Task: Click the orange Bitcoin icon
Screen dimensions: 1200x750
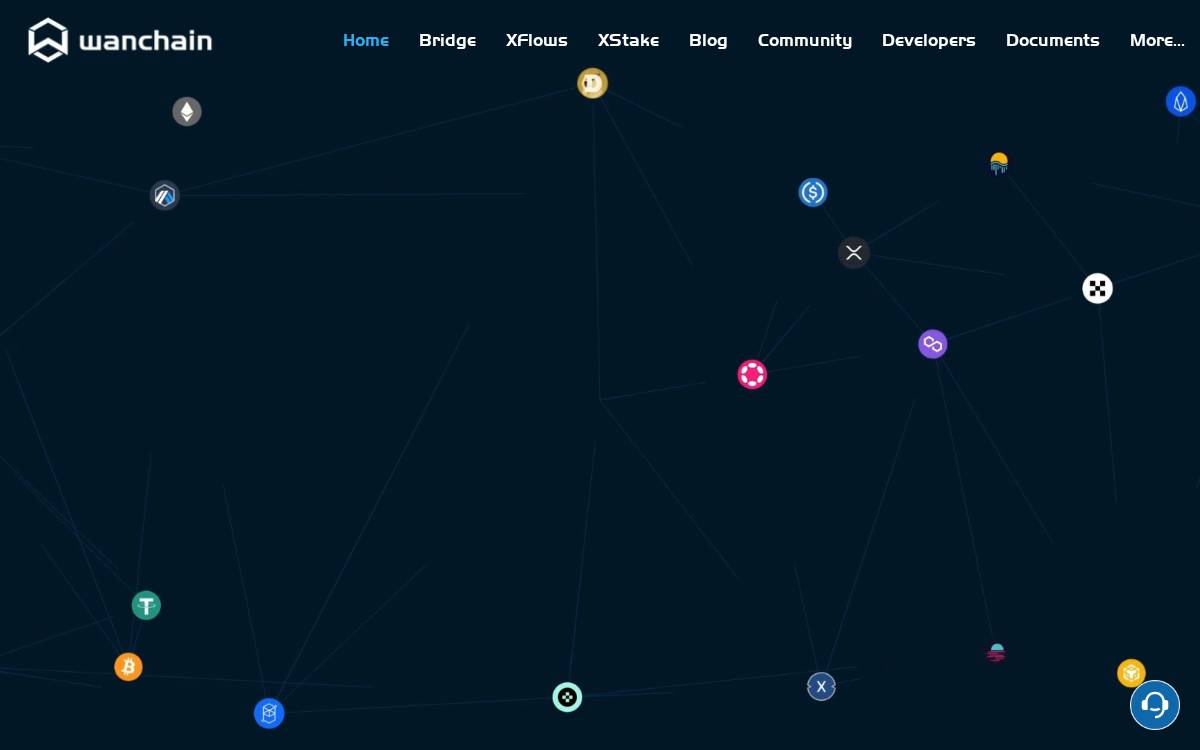Action: 128,666
